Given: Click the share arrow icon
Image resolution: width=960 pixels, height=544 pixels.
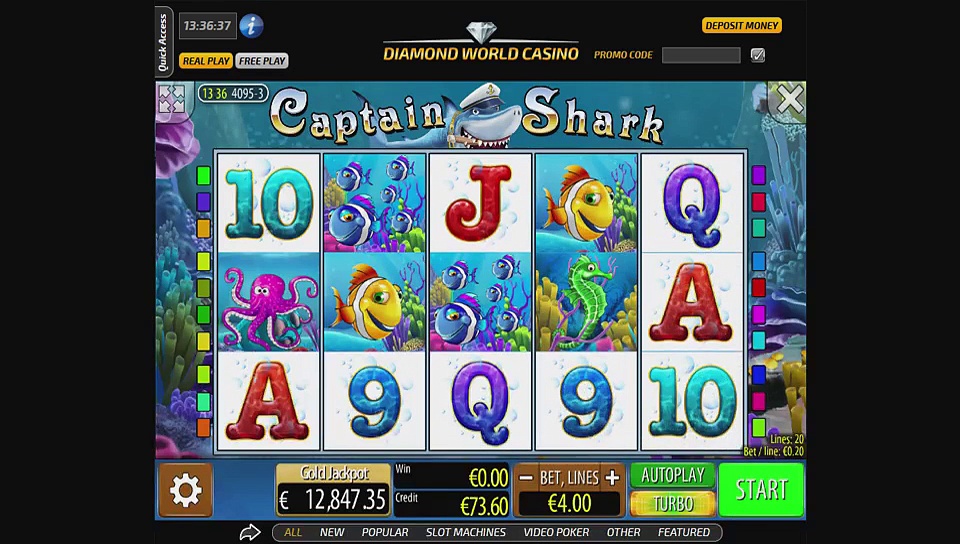Looking at the screenshot, I should click(x=250, y=532).
